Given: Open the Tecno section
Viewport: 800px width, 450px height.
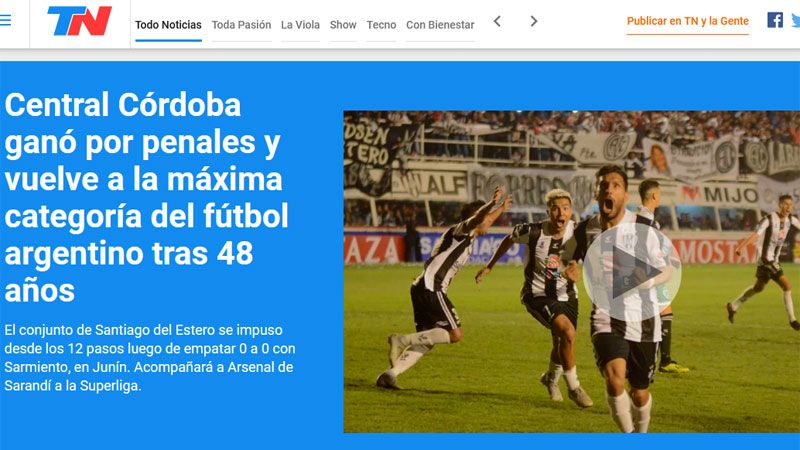Looking at the screenshot, I should [x=381, y=24].
